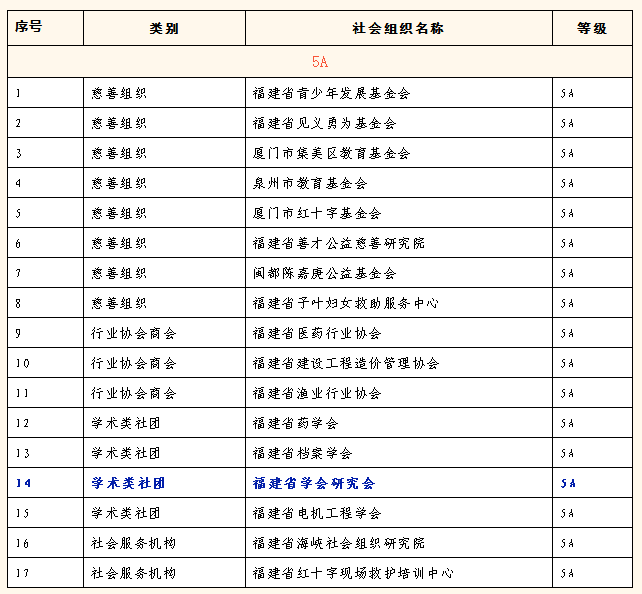Click blue 学术类社团 category in row 14
This screenshot has width=642, height=594.
pyautogui.click(x=128, y=483)
